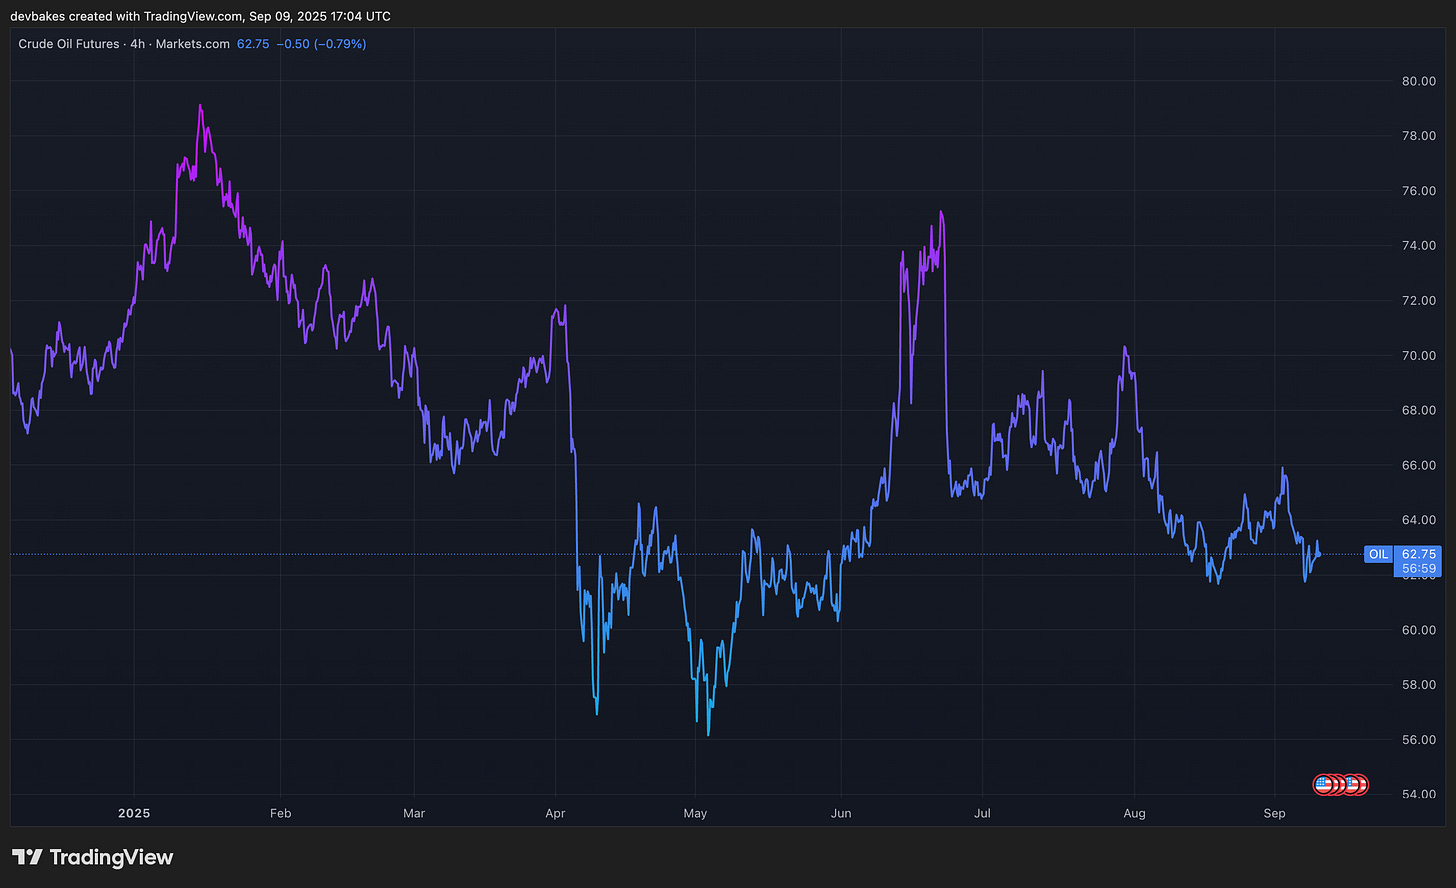Click the "Mar" time axis label
Viewport: 1456px width, 888px height.
(414, 814)
